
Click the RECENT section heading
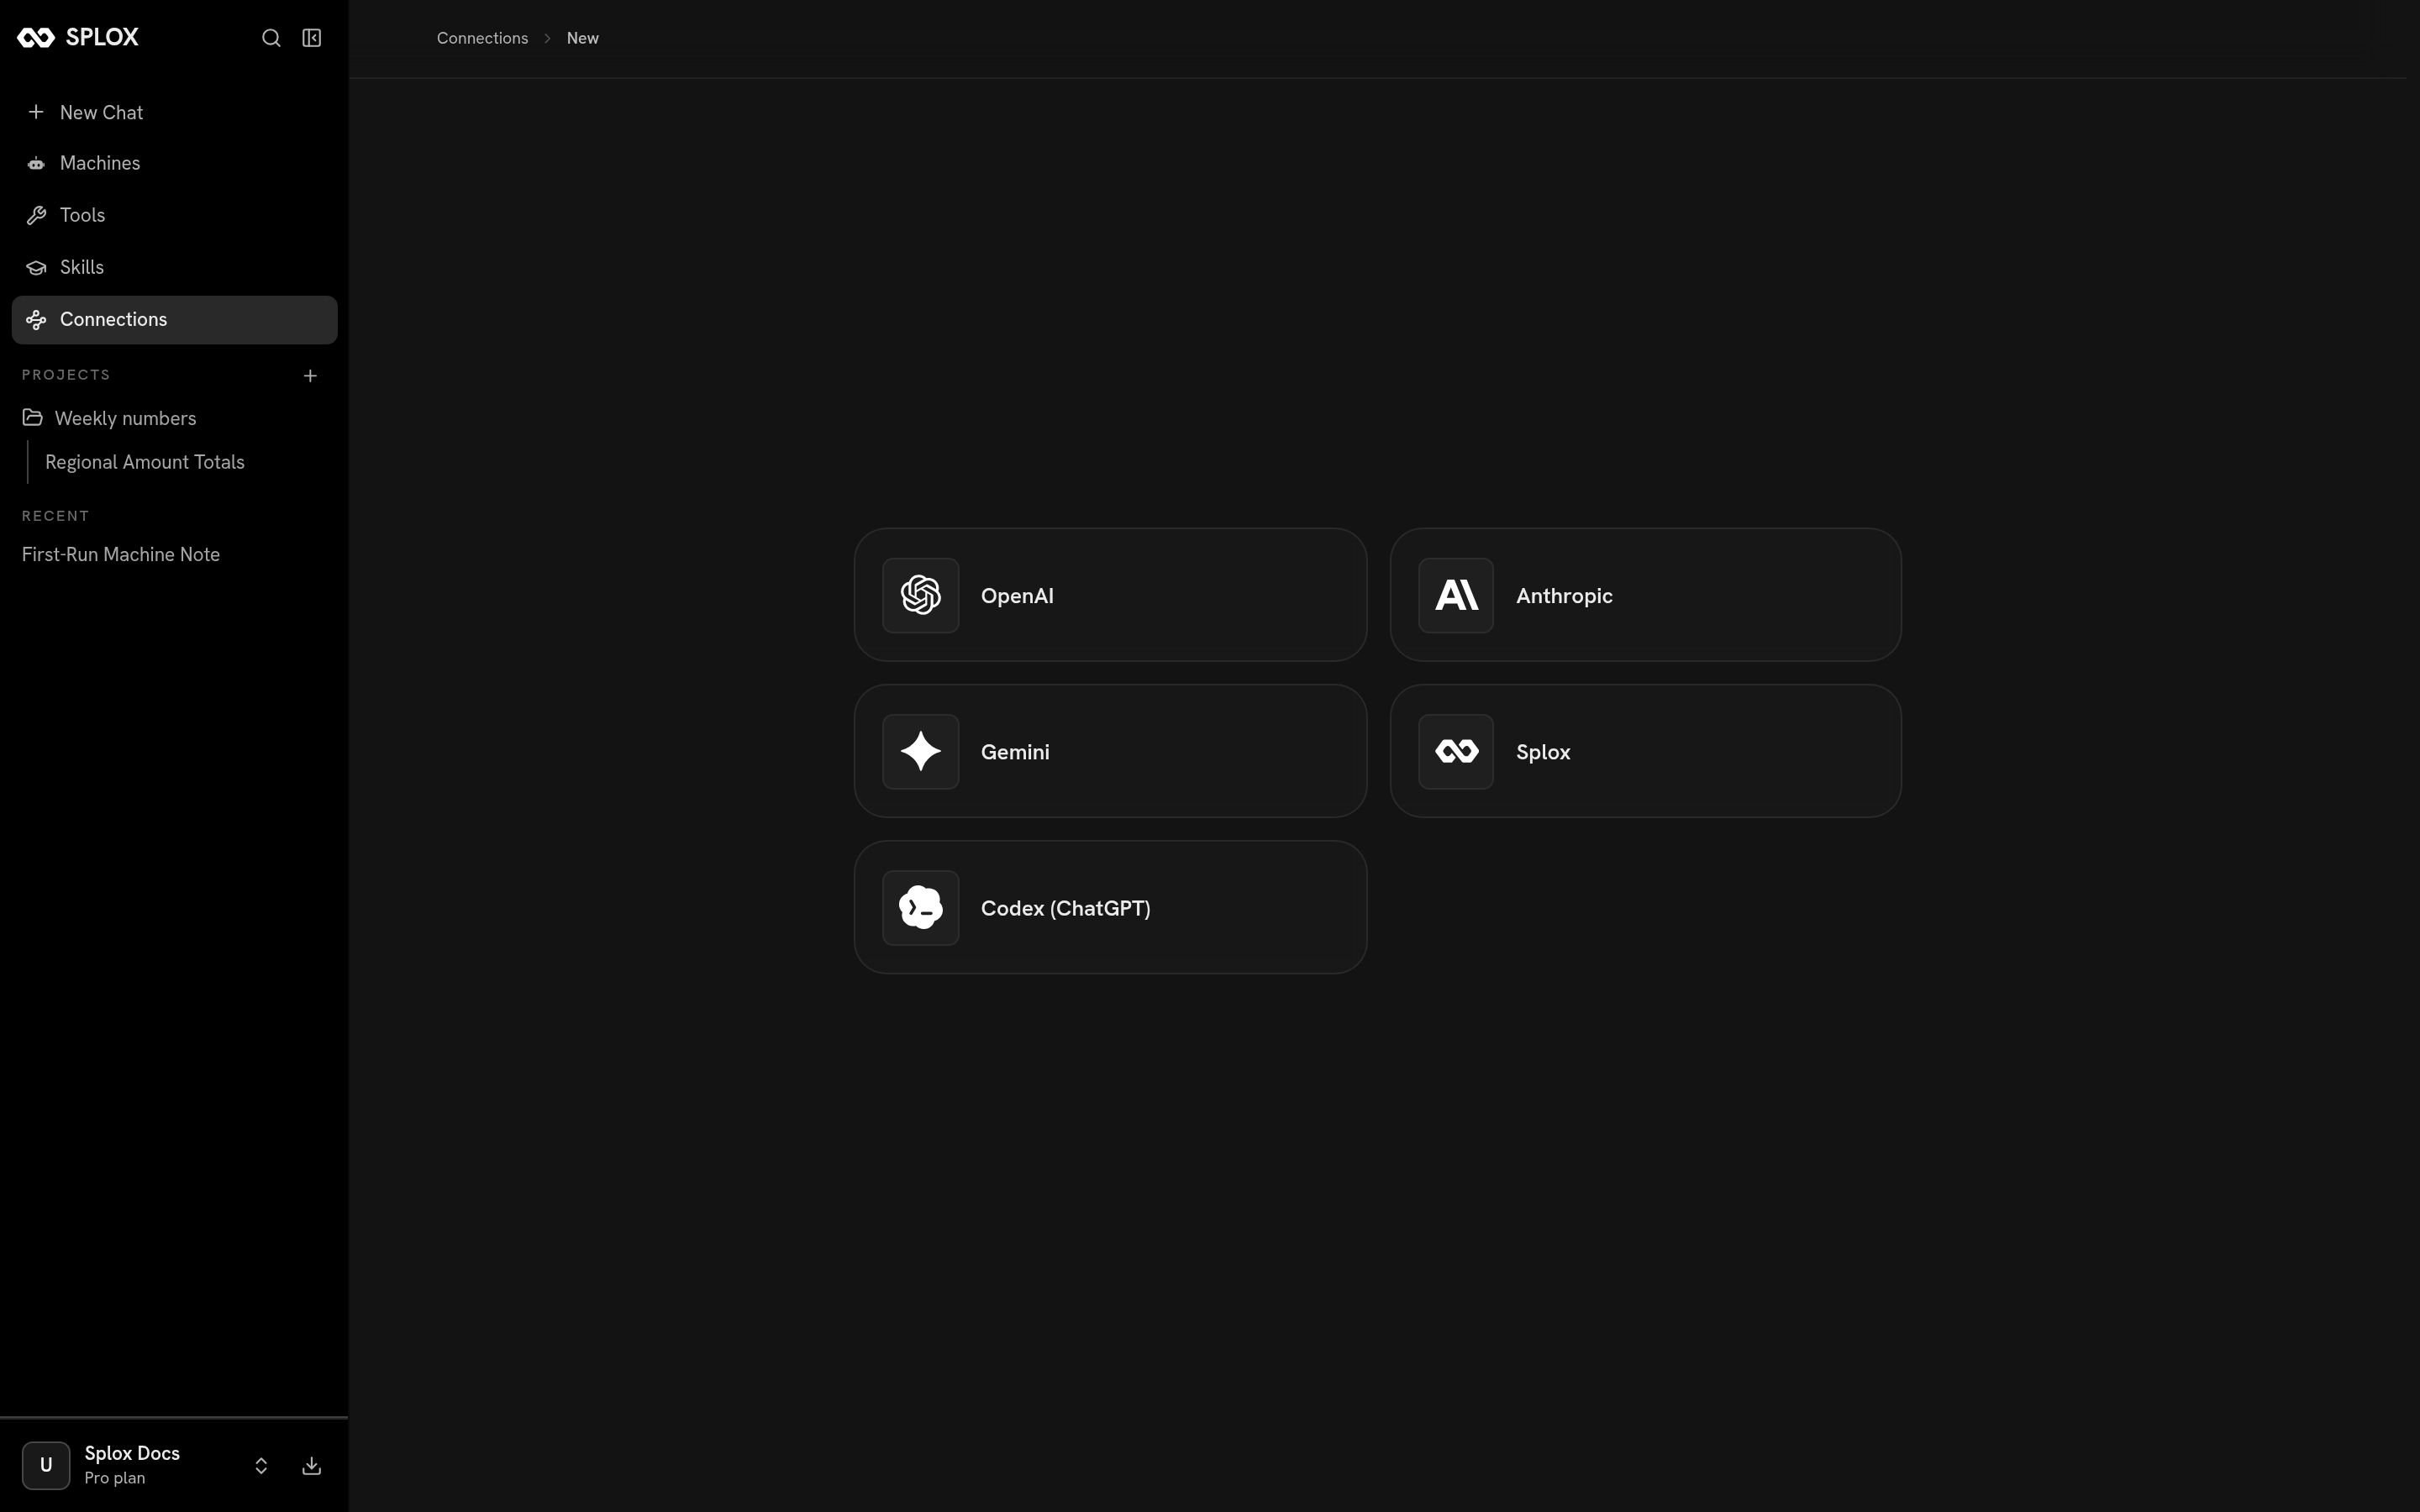(56, 516)
